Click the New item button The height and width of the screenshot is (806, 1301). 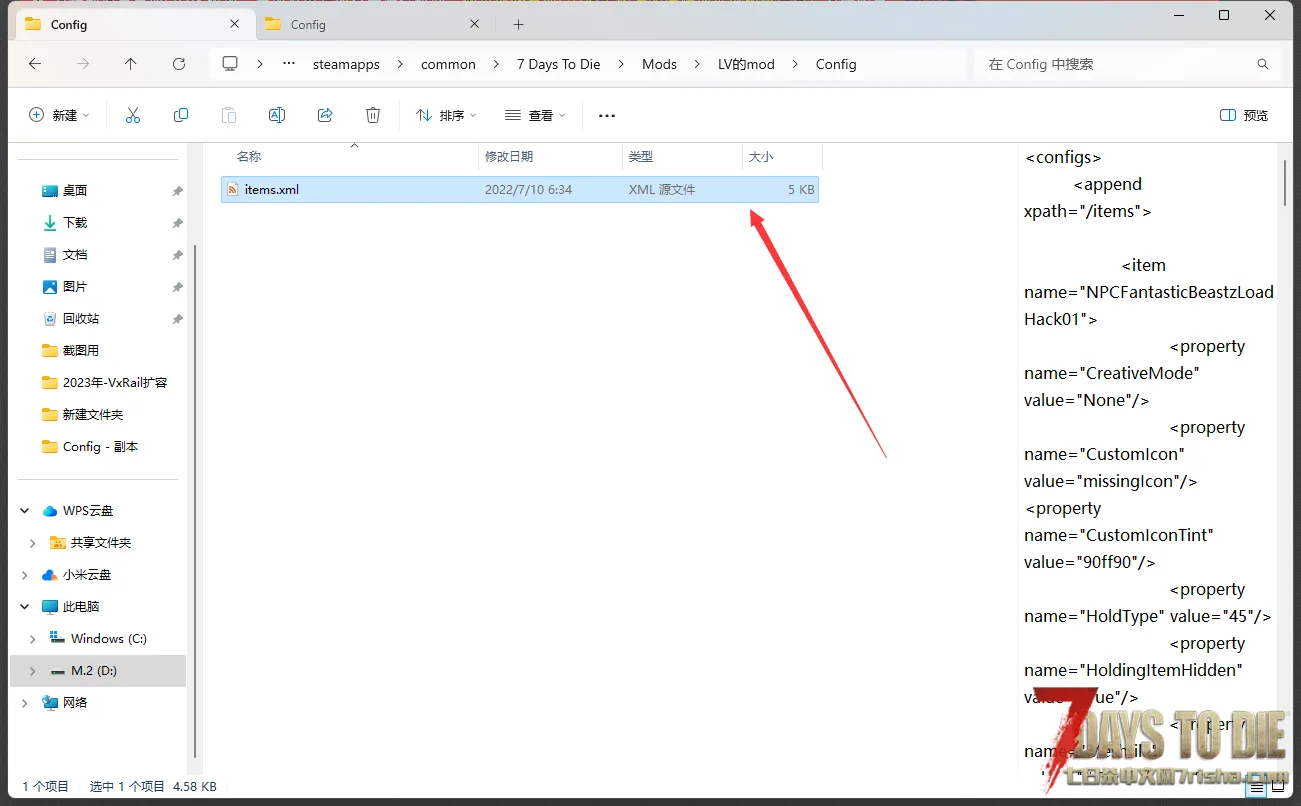coord(59,116)
